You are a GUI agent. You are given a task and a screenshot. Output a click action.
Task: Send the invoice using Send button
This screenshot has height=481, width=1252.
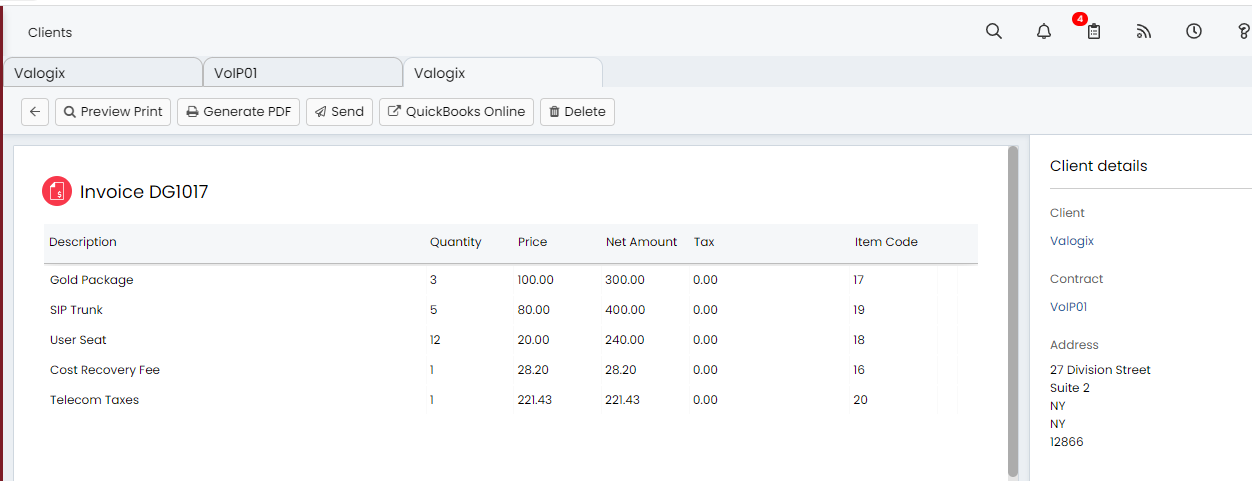pyautogui.click(x=339, y=112)
